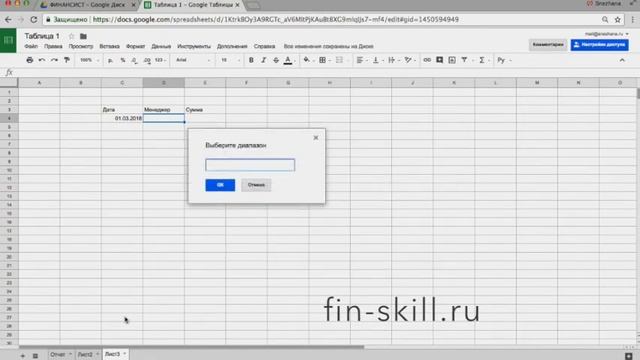Screen dimensions: 640x360
Task: Open the Arial font dropdown
Action: [193, 60]
